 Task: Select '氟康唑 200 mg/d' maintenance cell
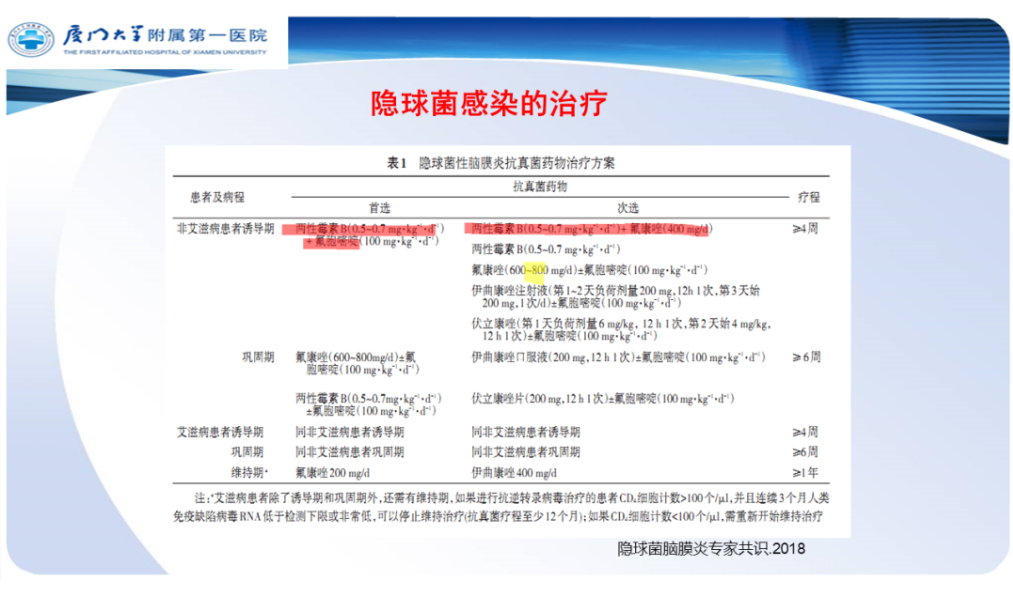click(333, 473)
